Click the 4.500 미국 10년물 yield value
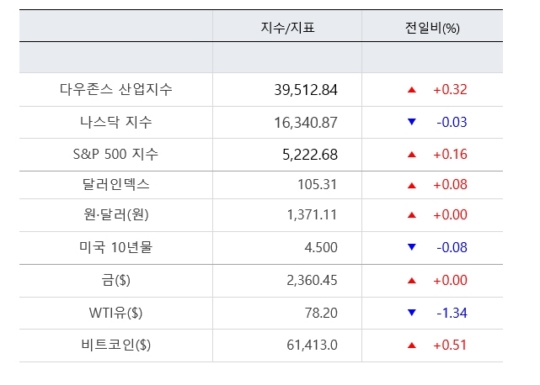The image size is (540, 385). 321,248
